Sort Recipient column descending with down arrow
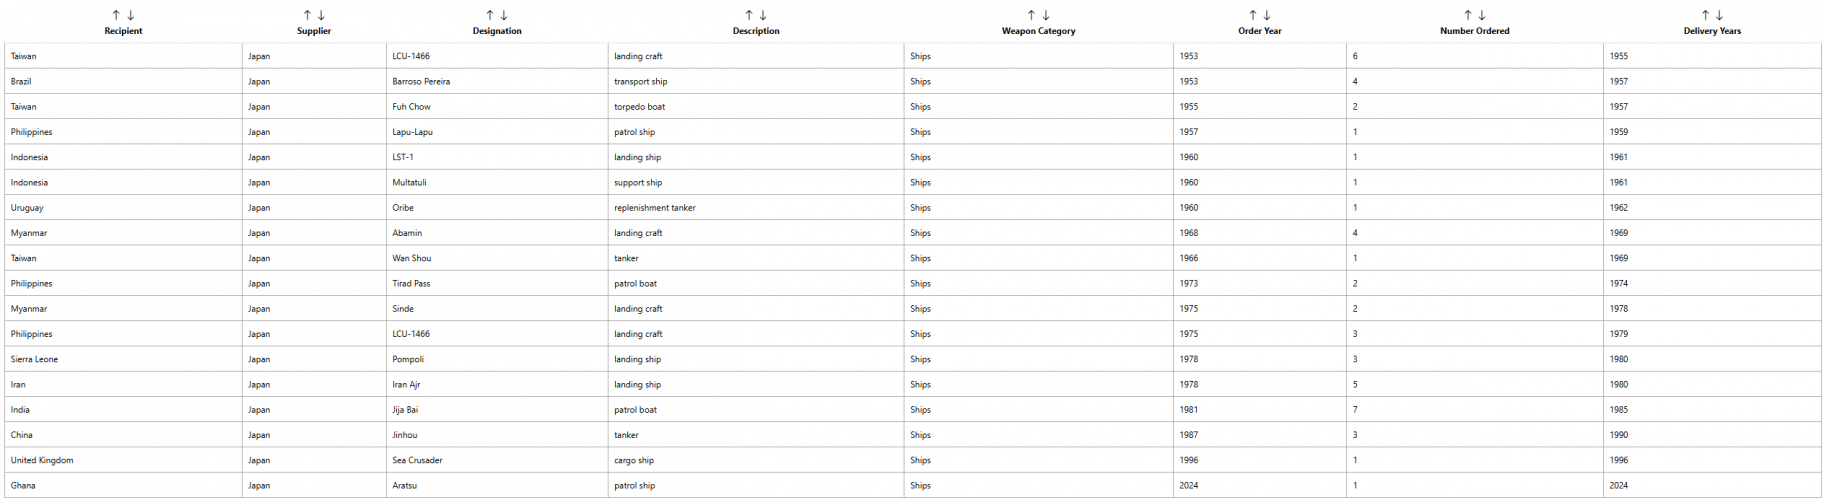Viewport: 1824px width, 500px height. [x=131, y=15]
